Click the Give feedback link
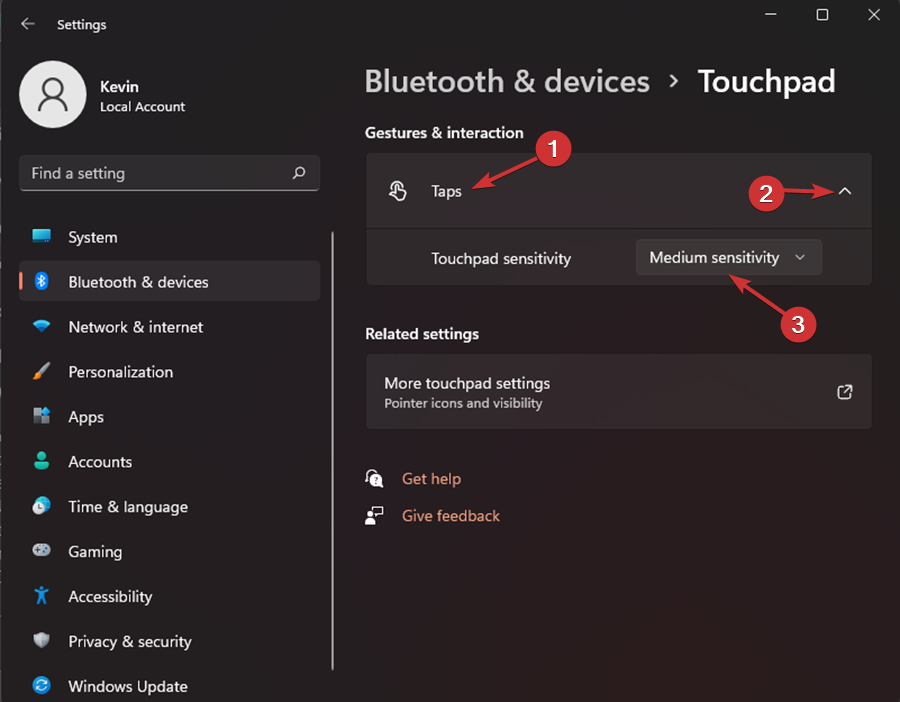Image resolution: width=900 pixels, height=702 pixels. [450, 516]
